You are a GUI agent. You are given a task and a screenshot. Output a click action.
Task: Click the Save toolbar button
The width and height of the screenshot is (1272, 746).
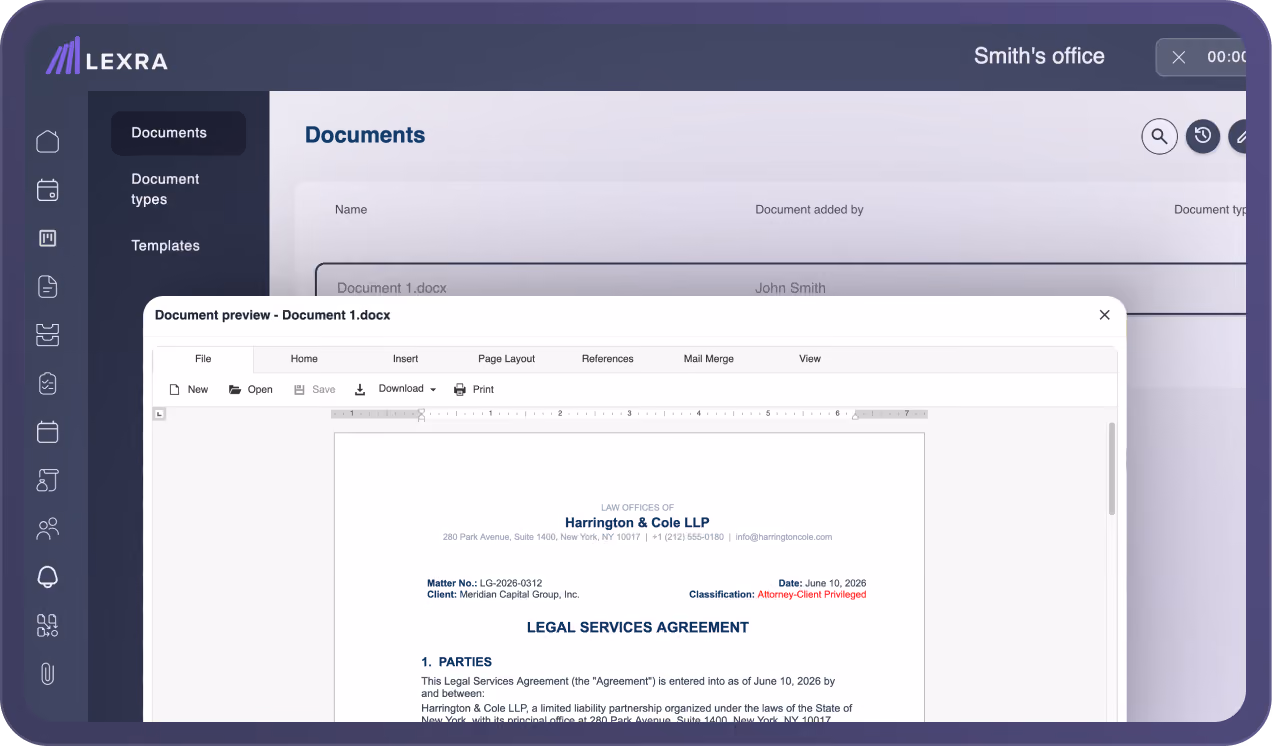click(314, 389)
